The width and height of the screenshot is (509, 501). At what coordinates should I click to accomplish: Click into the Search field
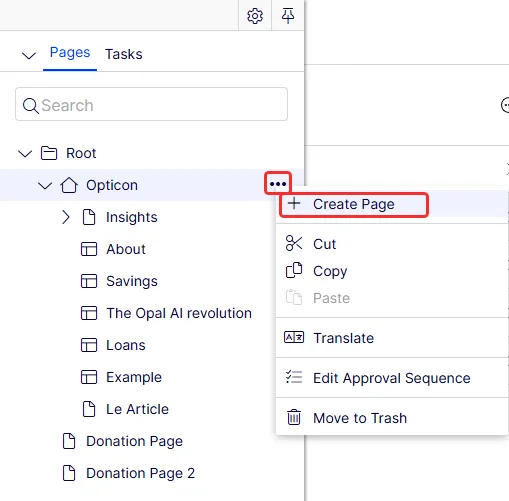pos(151,104)
